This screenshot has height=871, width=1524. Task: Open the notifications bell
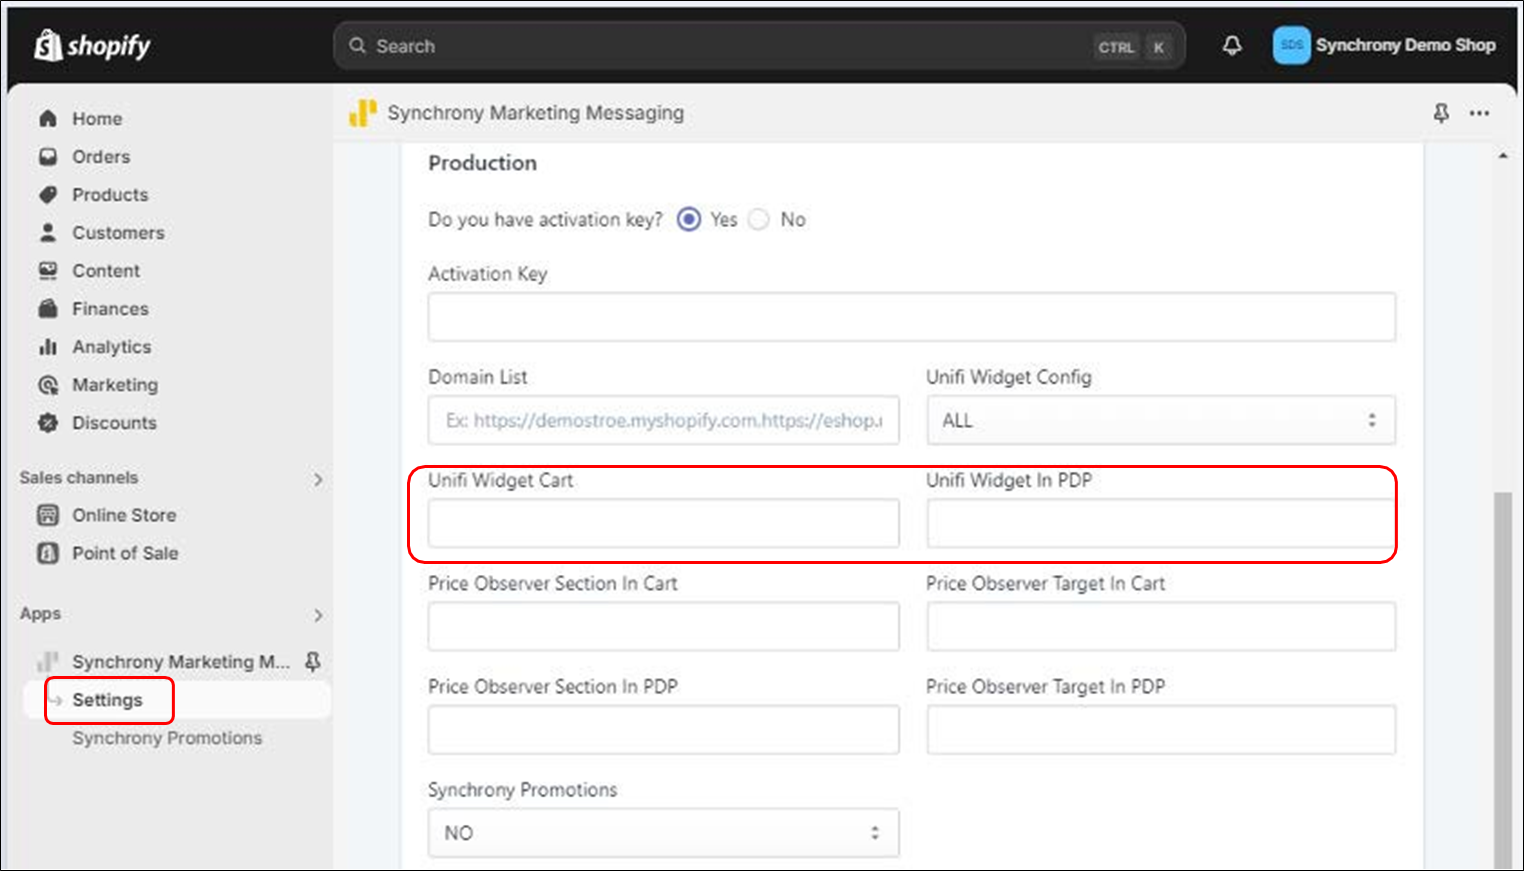click(x=1232, y=45)
